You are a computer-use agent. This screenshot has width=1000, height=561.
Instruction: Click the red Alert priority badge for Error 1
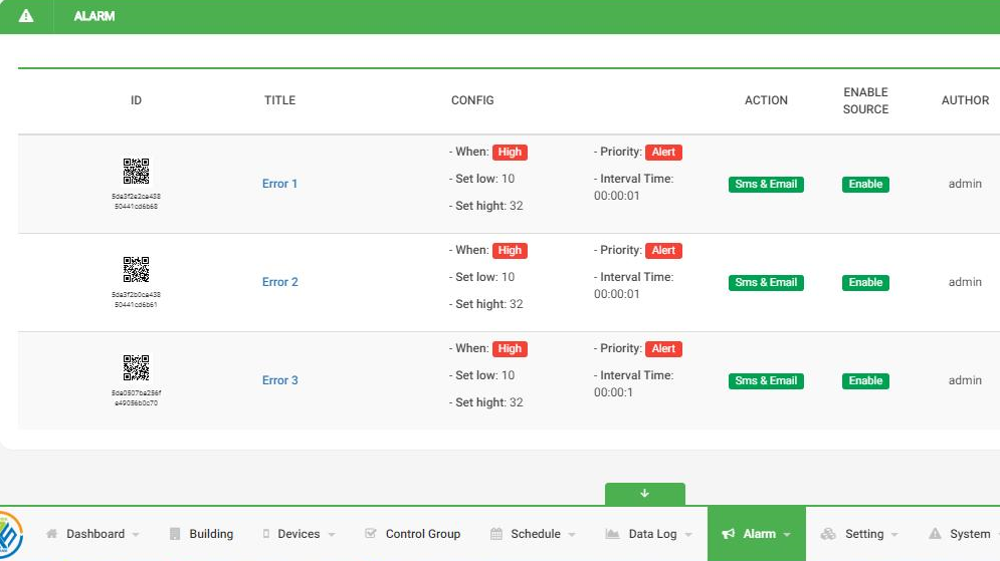click(x=664, y=153)
